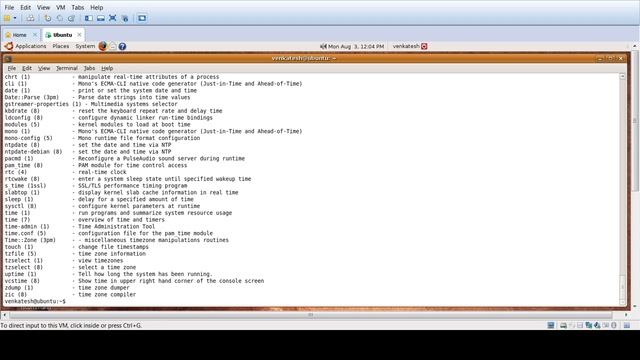Open the VMware Edit menu

[x=25, y=7]
